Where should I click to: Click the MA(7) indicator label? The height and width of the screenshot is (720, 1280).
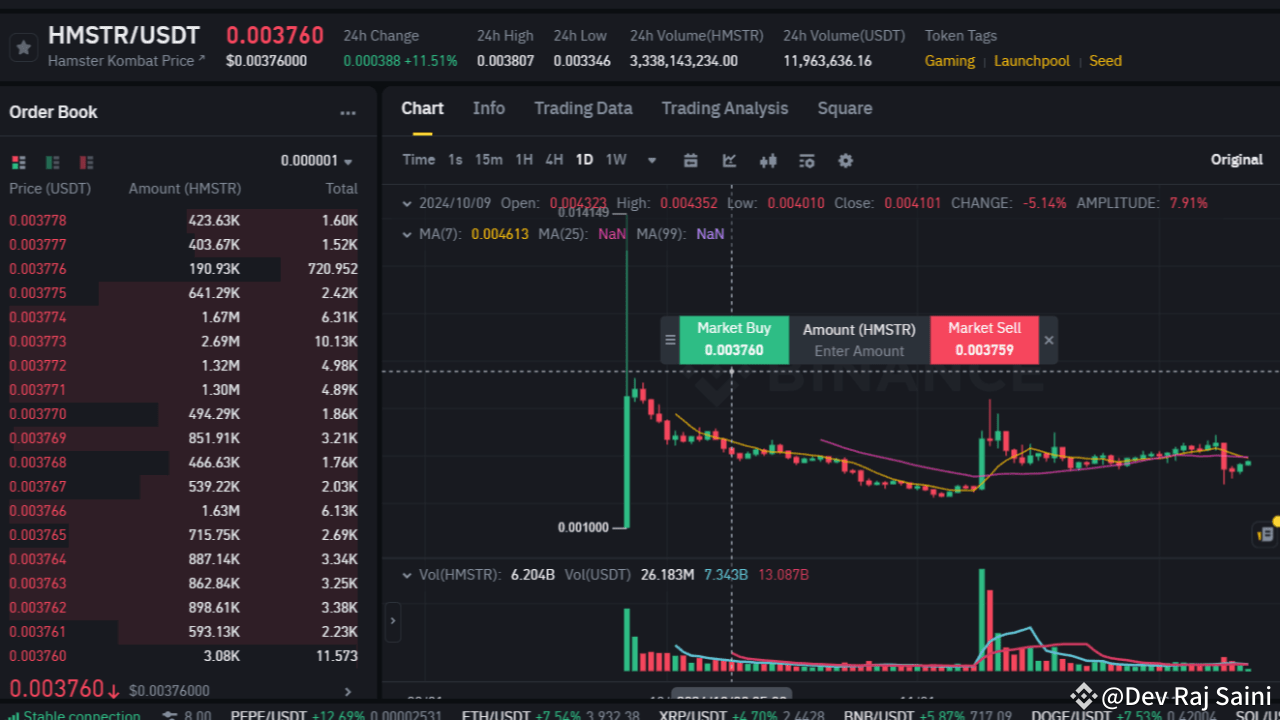(438, 234)
